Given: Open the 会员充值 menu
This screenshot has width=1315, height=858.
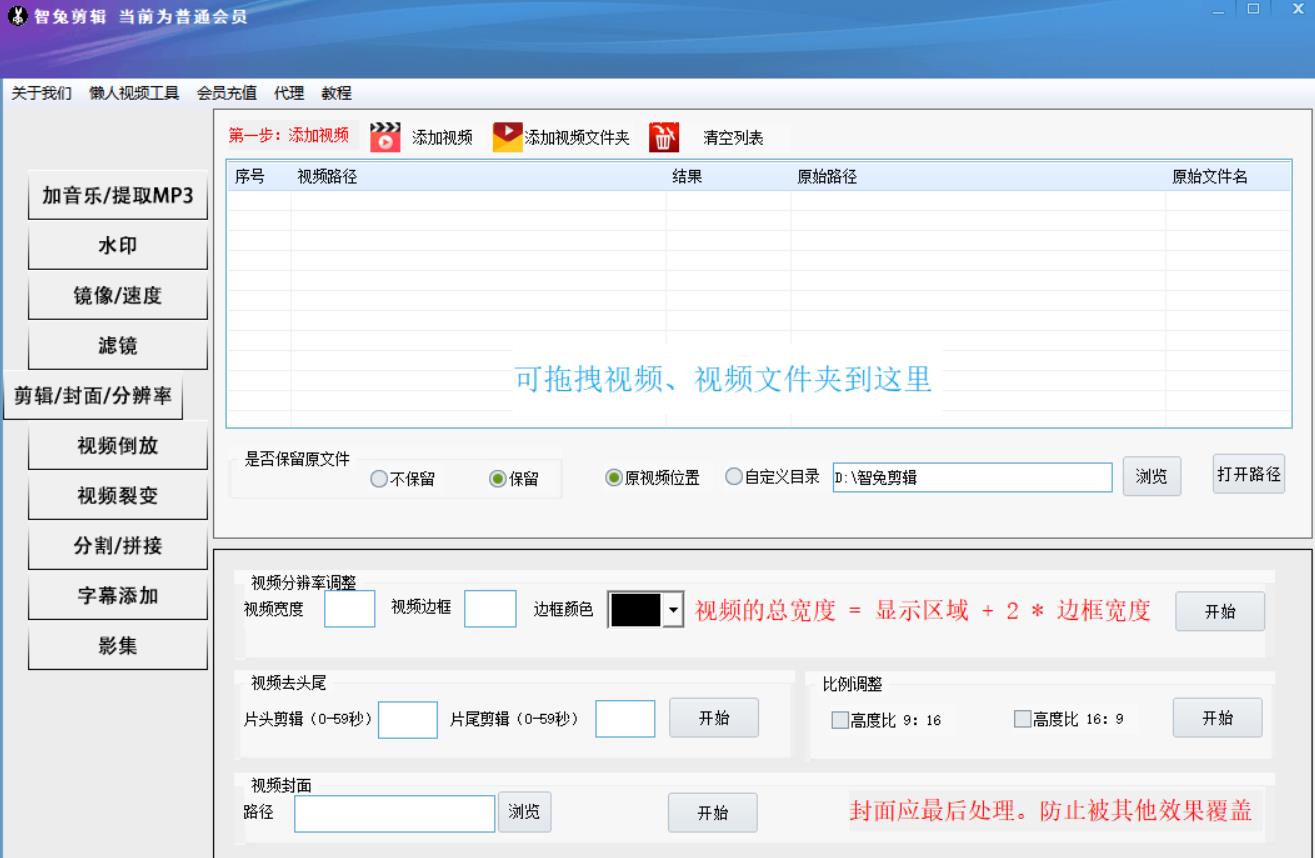Looking at the screenshot, I should click(227, 93).
